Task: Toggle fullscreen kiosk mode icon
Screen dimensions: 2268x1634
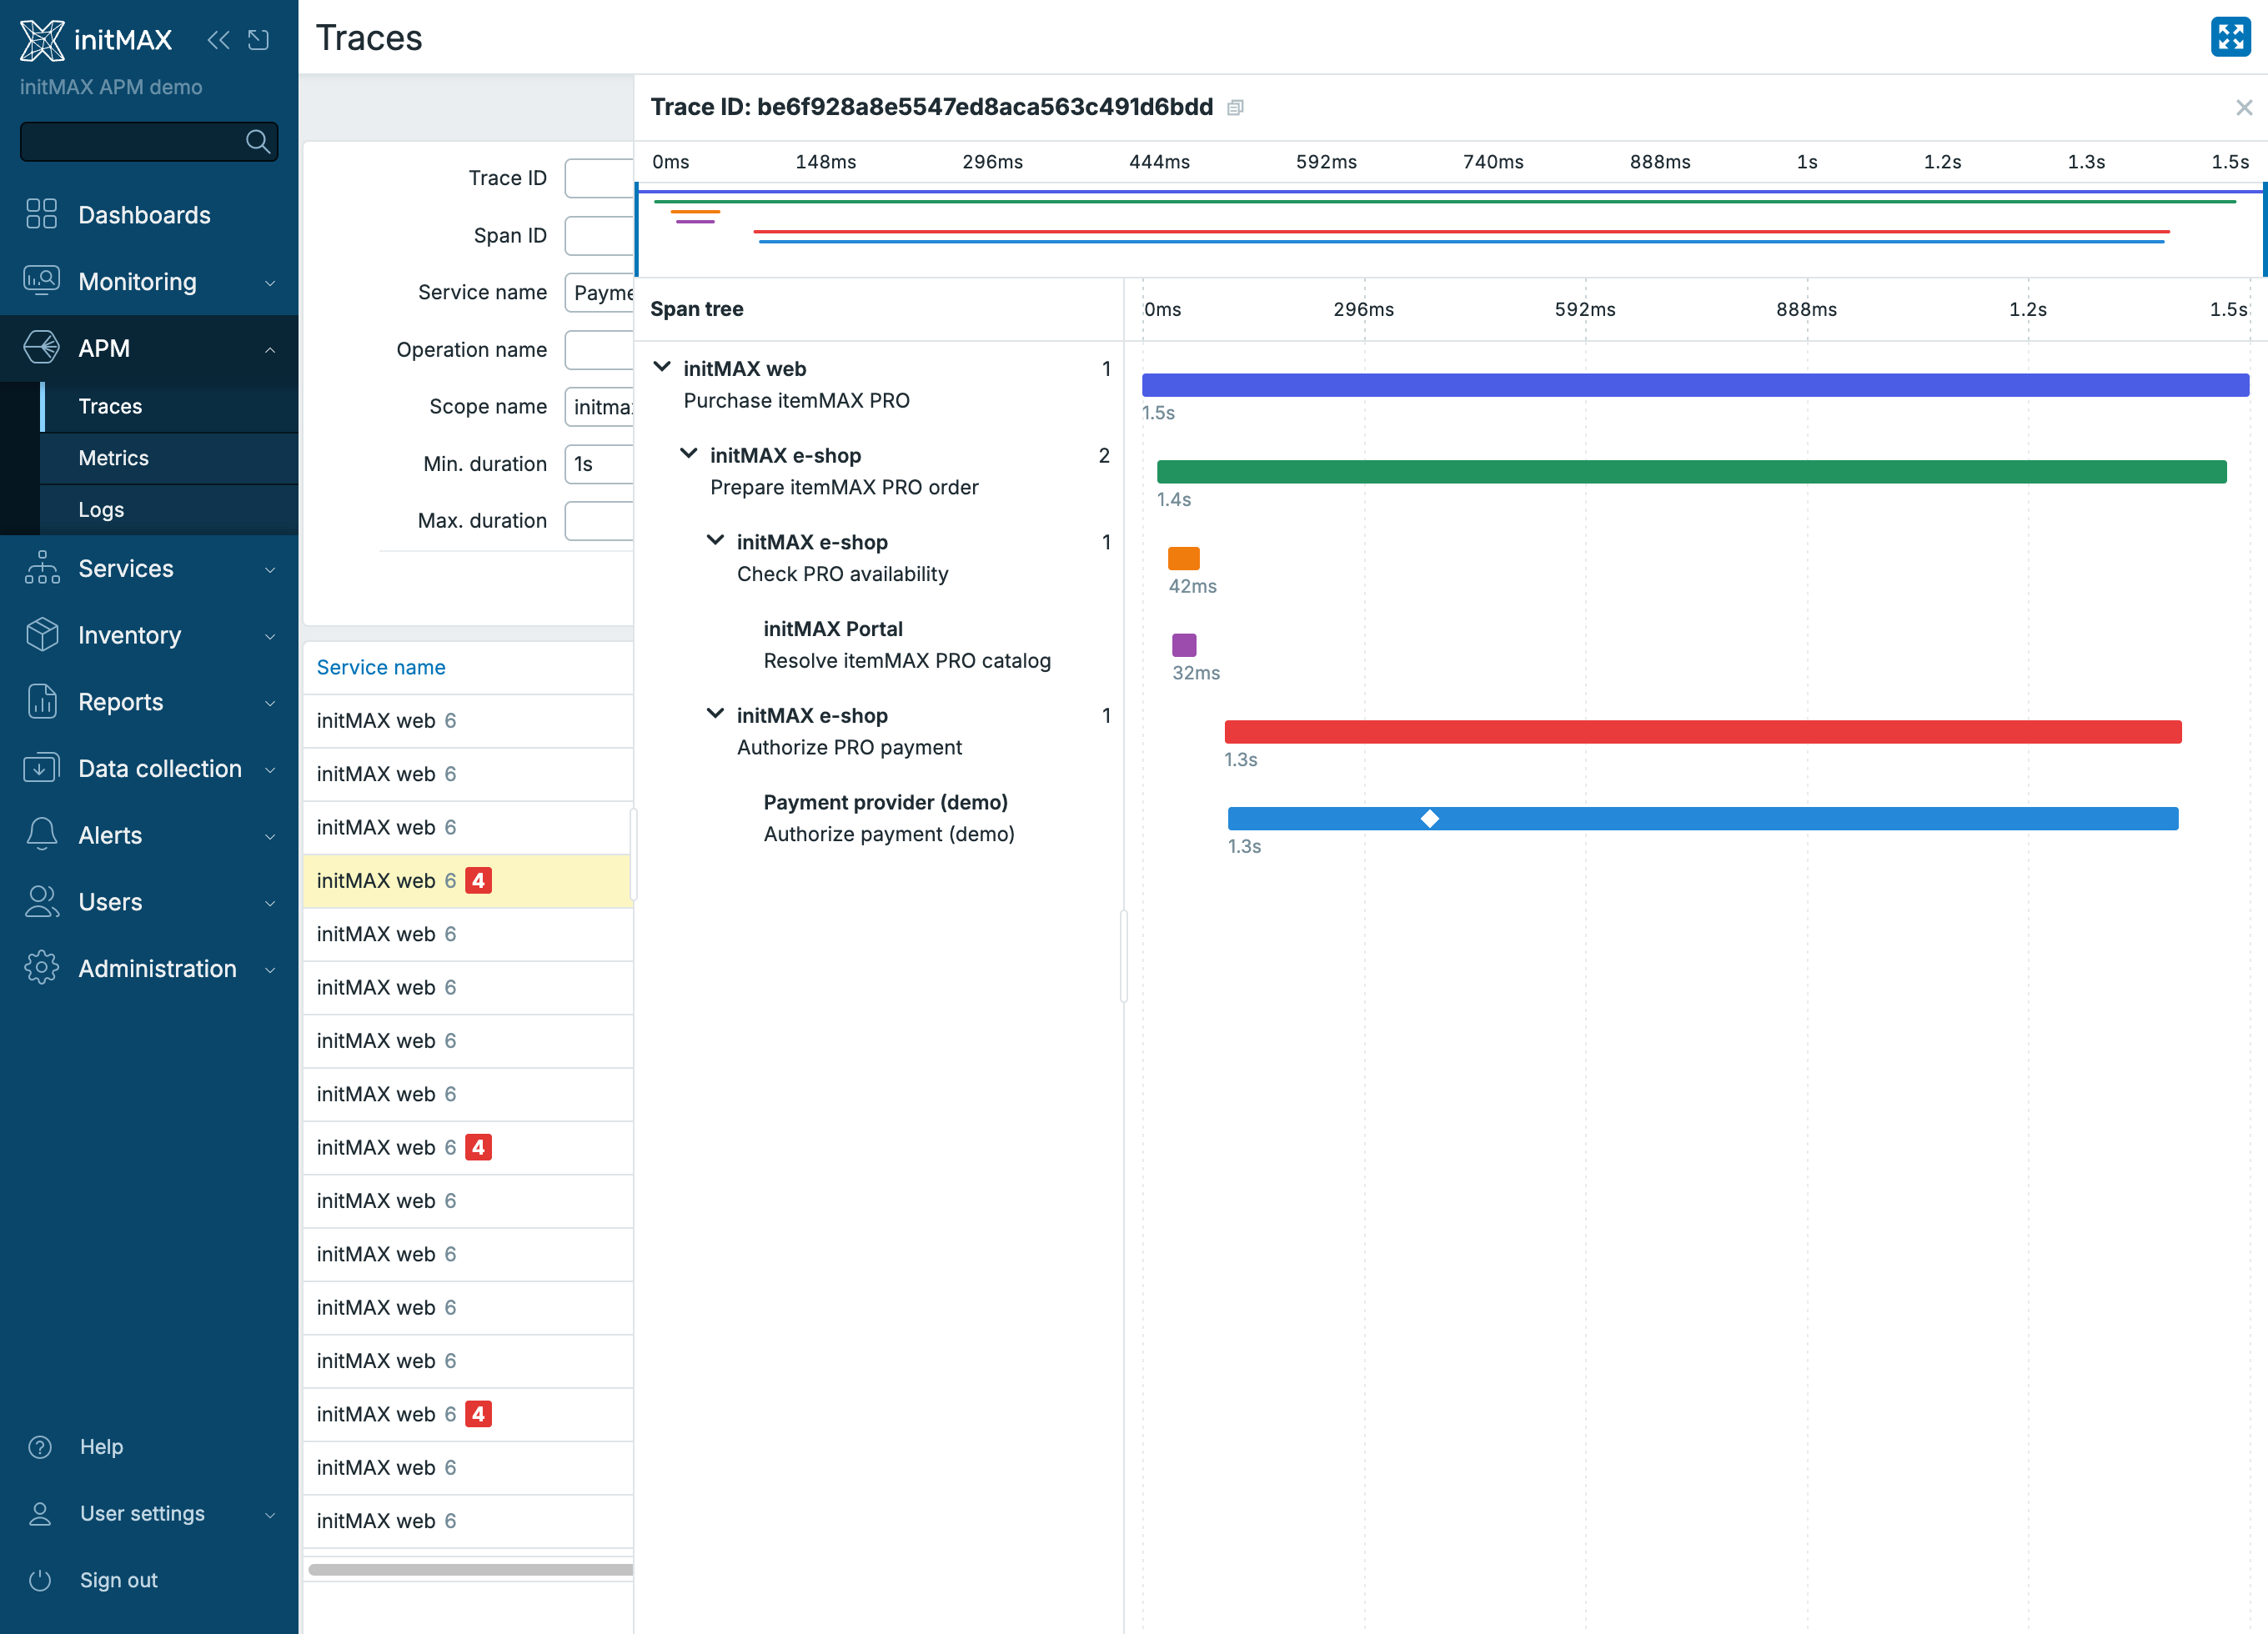Action: coord(2230,38)
